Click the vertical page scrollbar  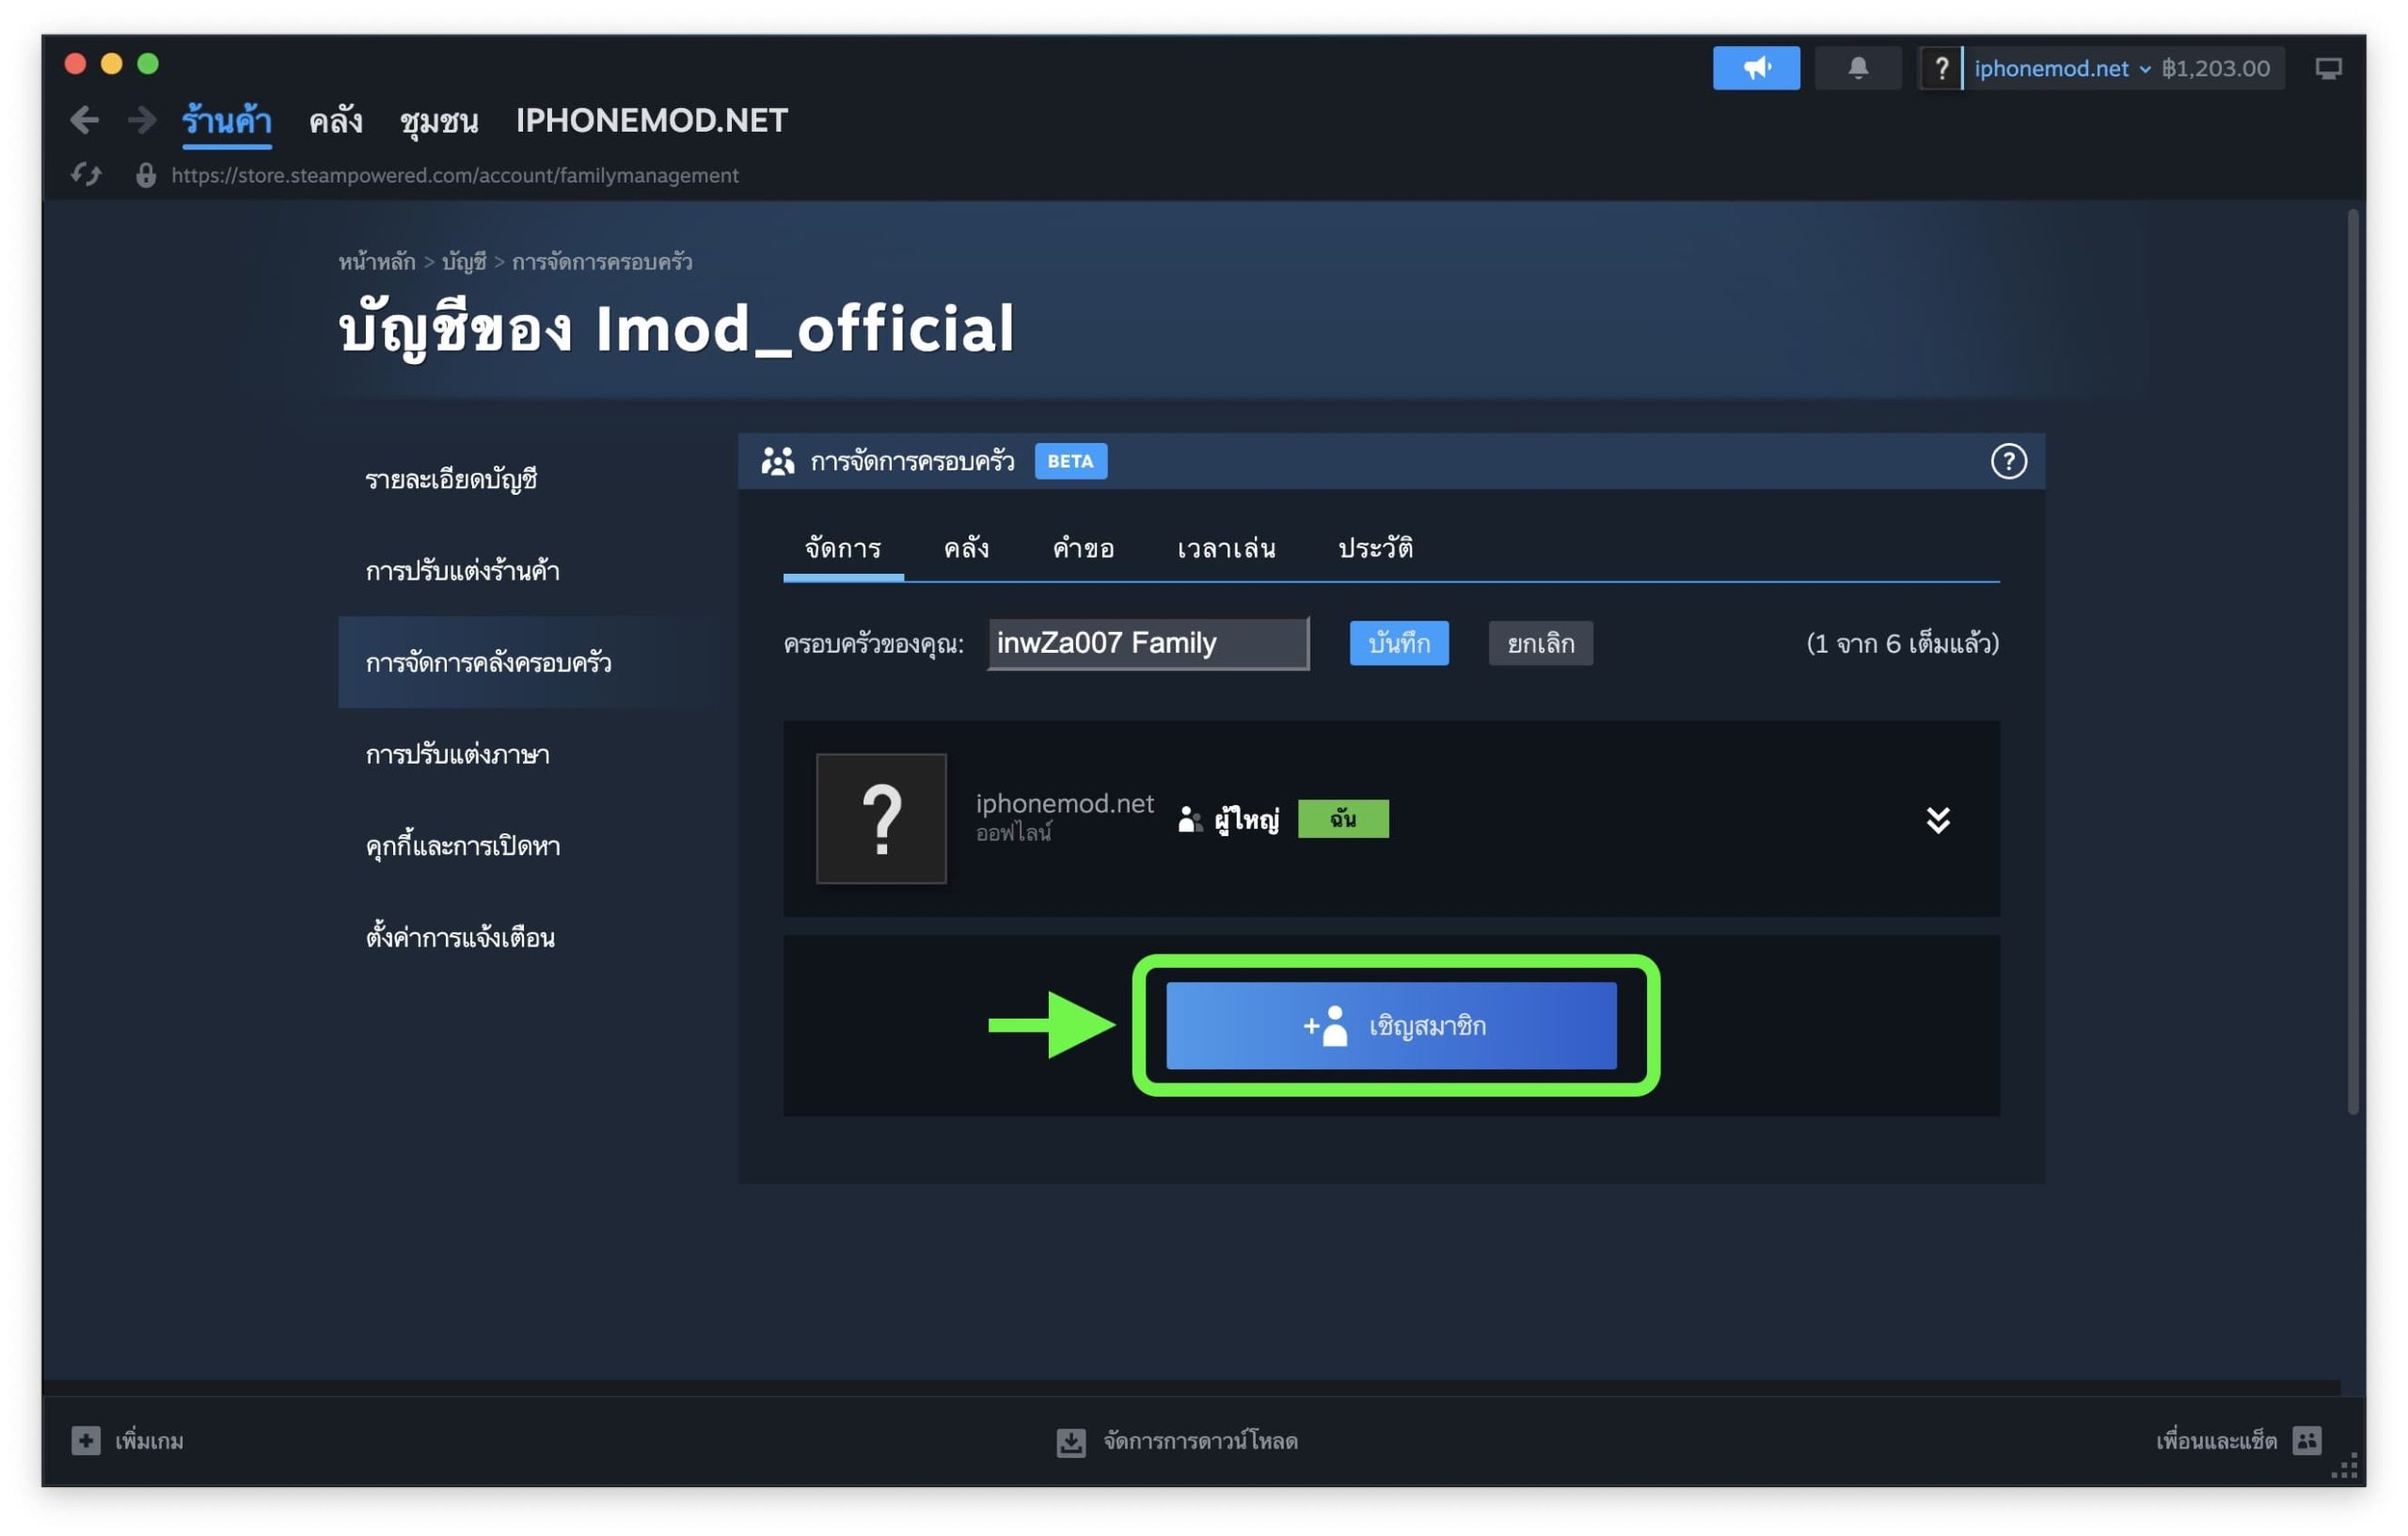point(2355,660)
